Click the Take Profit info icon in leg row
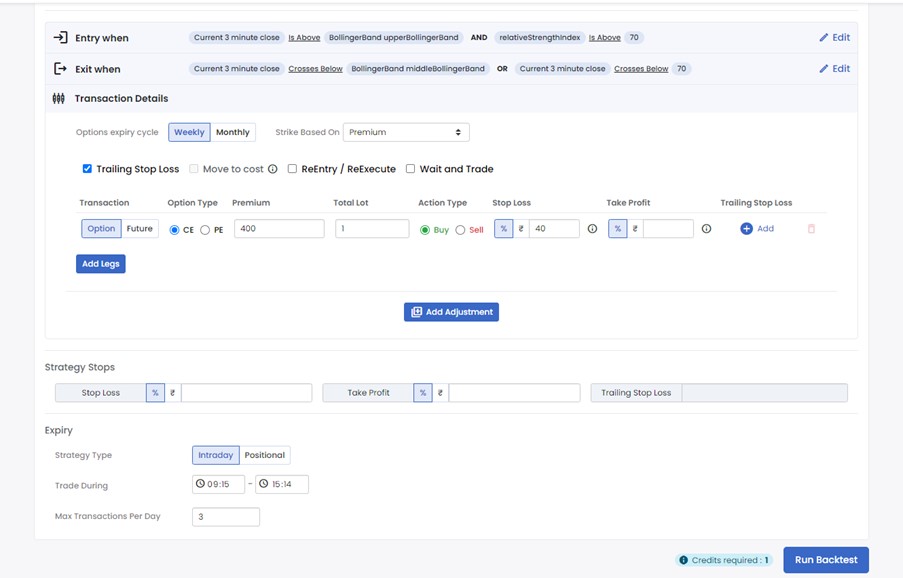 pos(706,229)
